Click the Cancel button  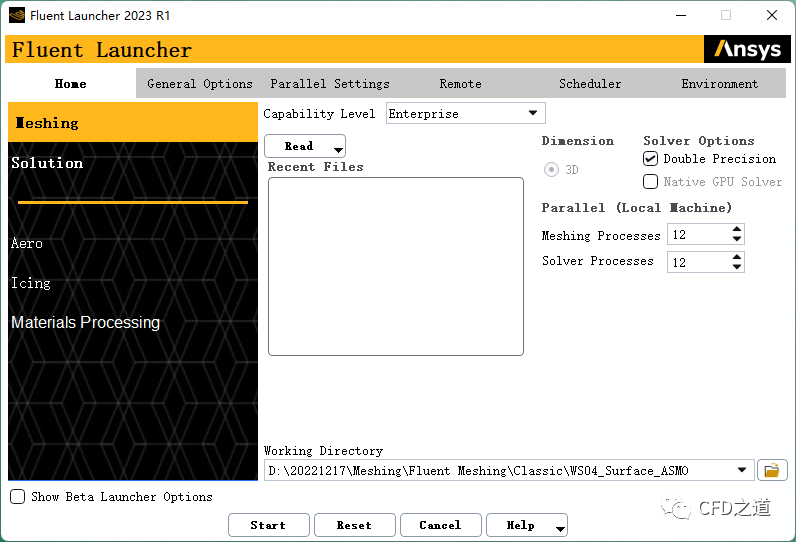[441, 525]
